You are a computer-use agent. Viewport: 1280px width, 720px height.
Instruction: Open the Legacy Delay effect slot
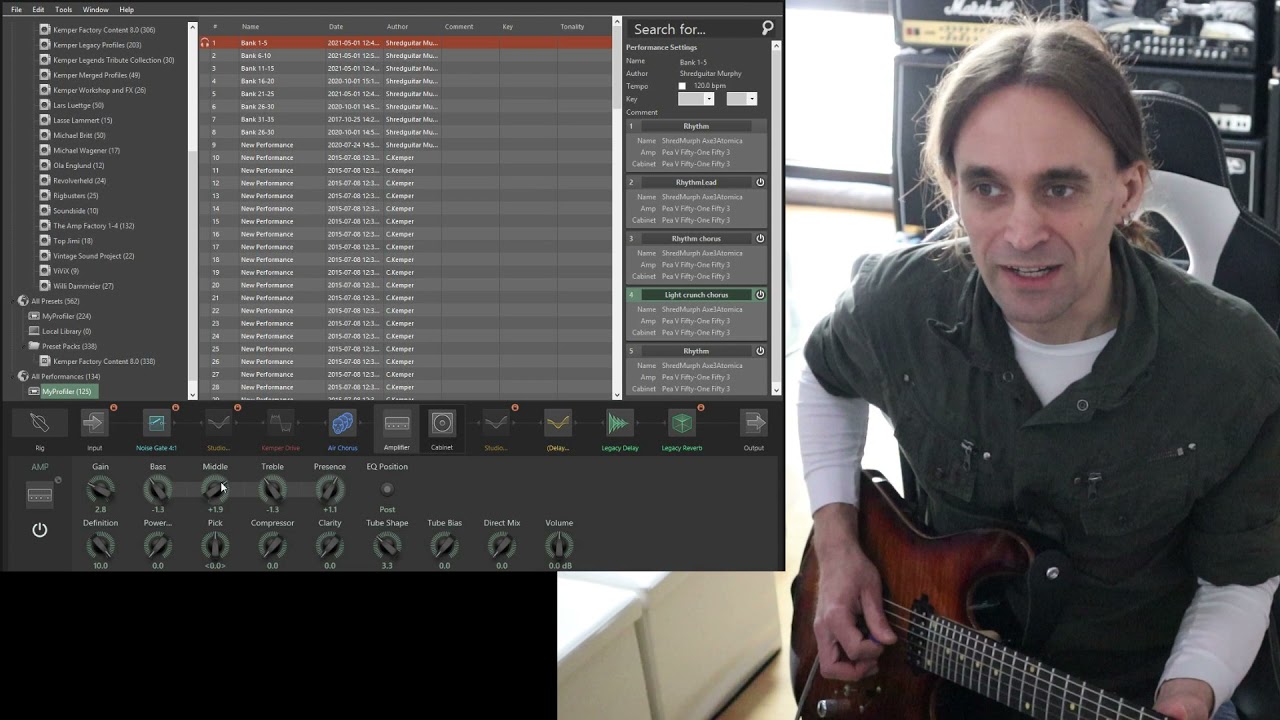(x=620, y=423)
